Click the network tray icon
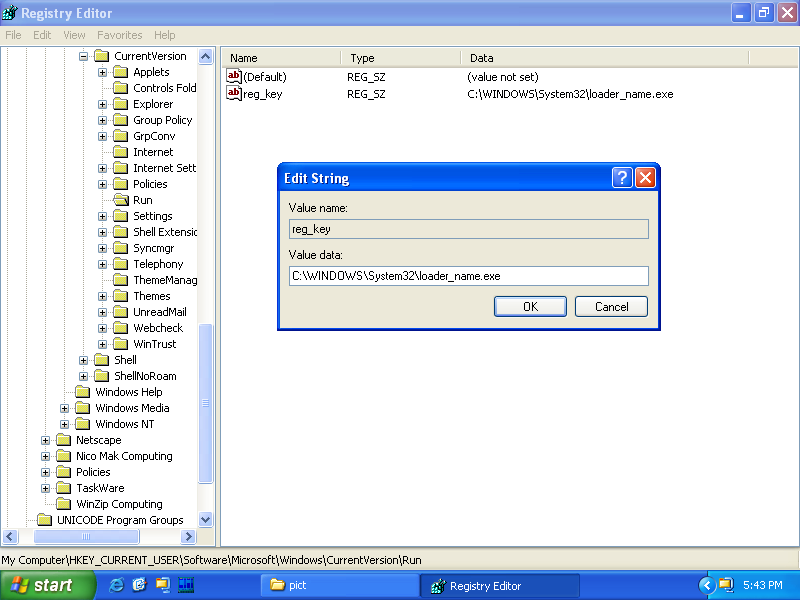800x600 pixels. click(x=726, y=585)
